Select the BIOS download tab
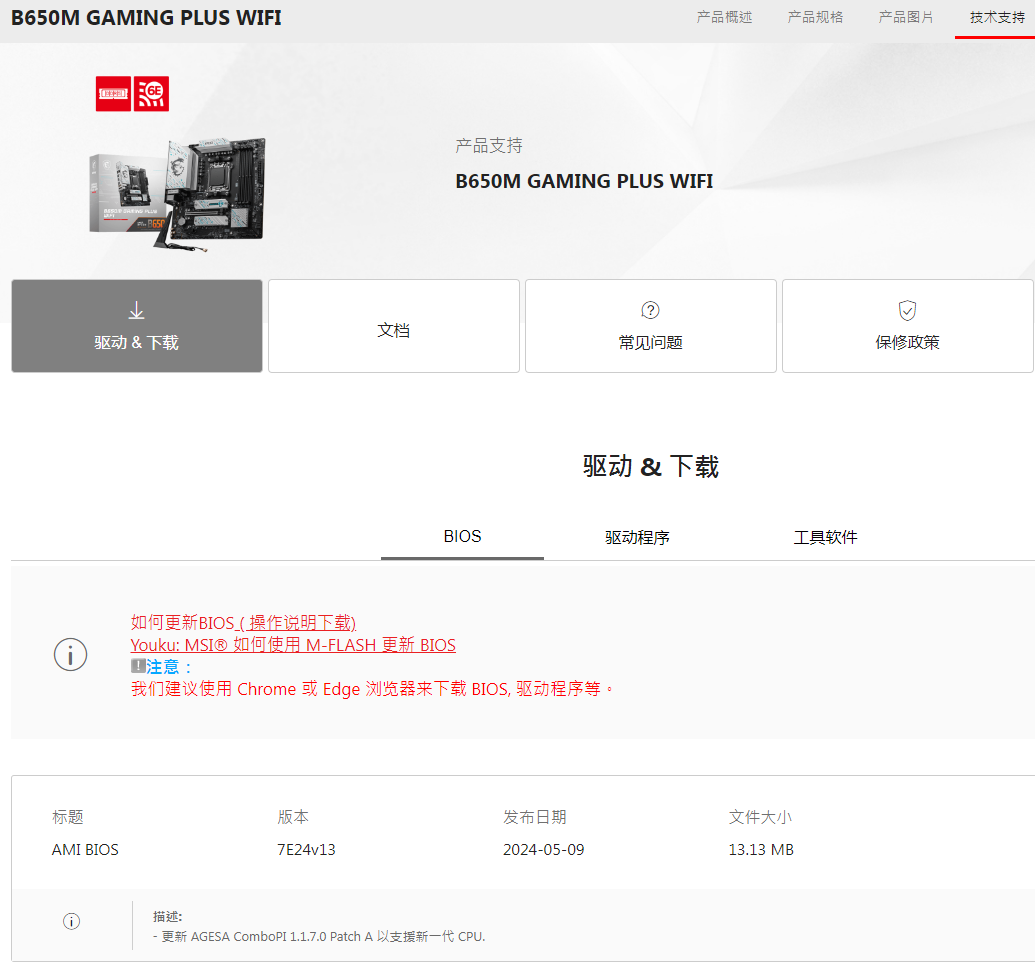1035x962 pixels. pos(462,537)
